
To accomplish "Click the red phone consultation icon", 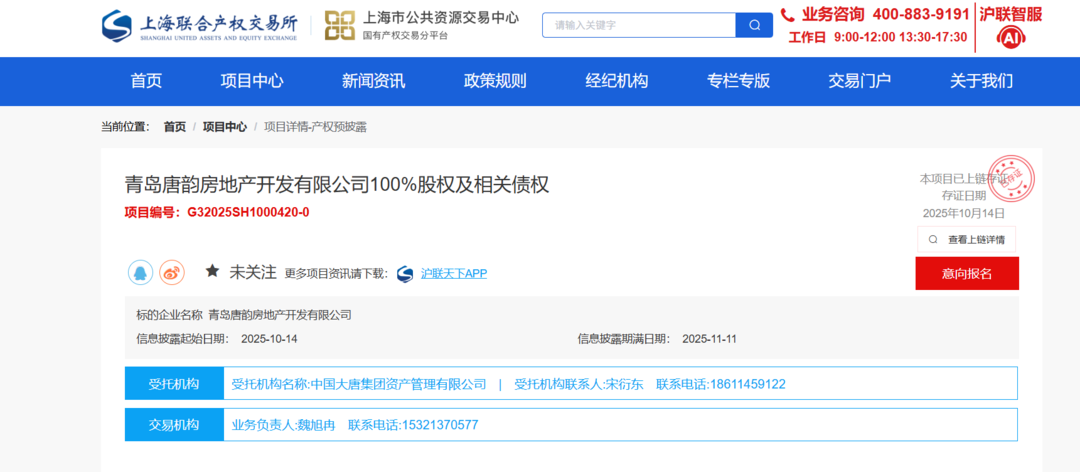I will click(x=788, y=14).
